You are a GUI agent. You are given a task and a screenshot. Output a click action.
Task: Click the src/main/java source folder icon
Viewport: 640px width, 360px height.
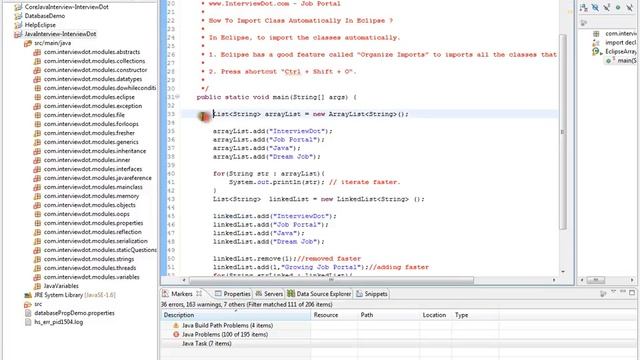[27, 43]
